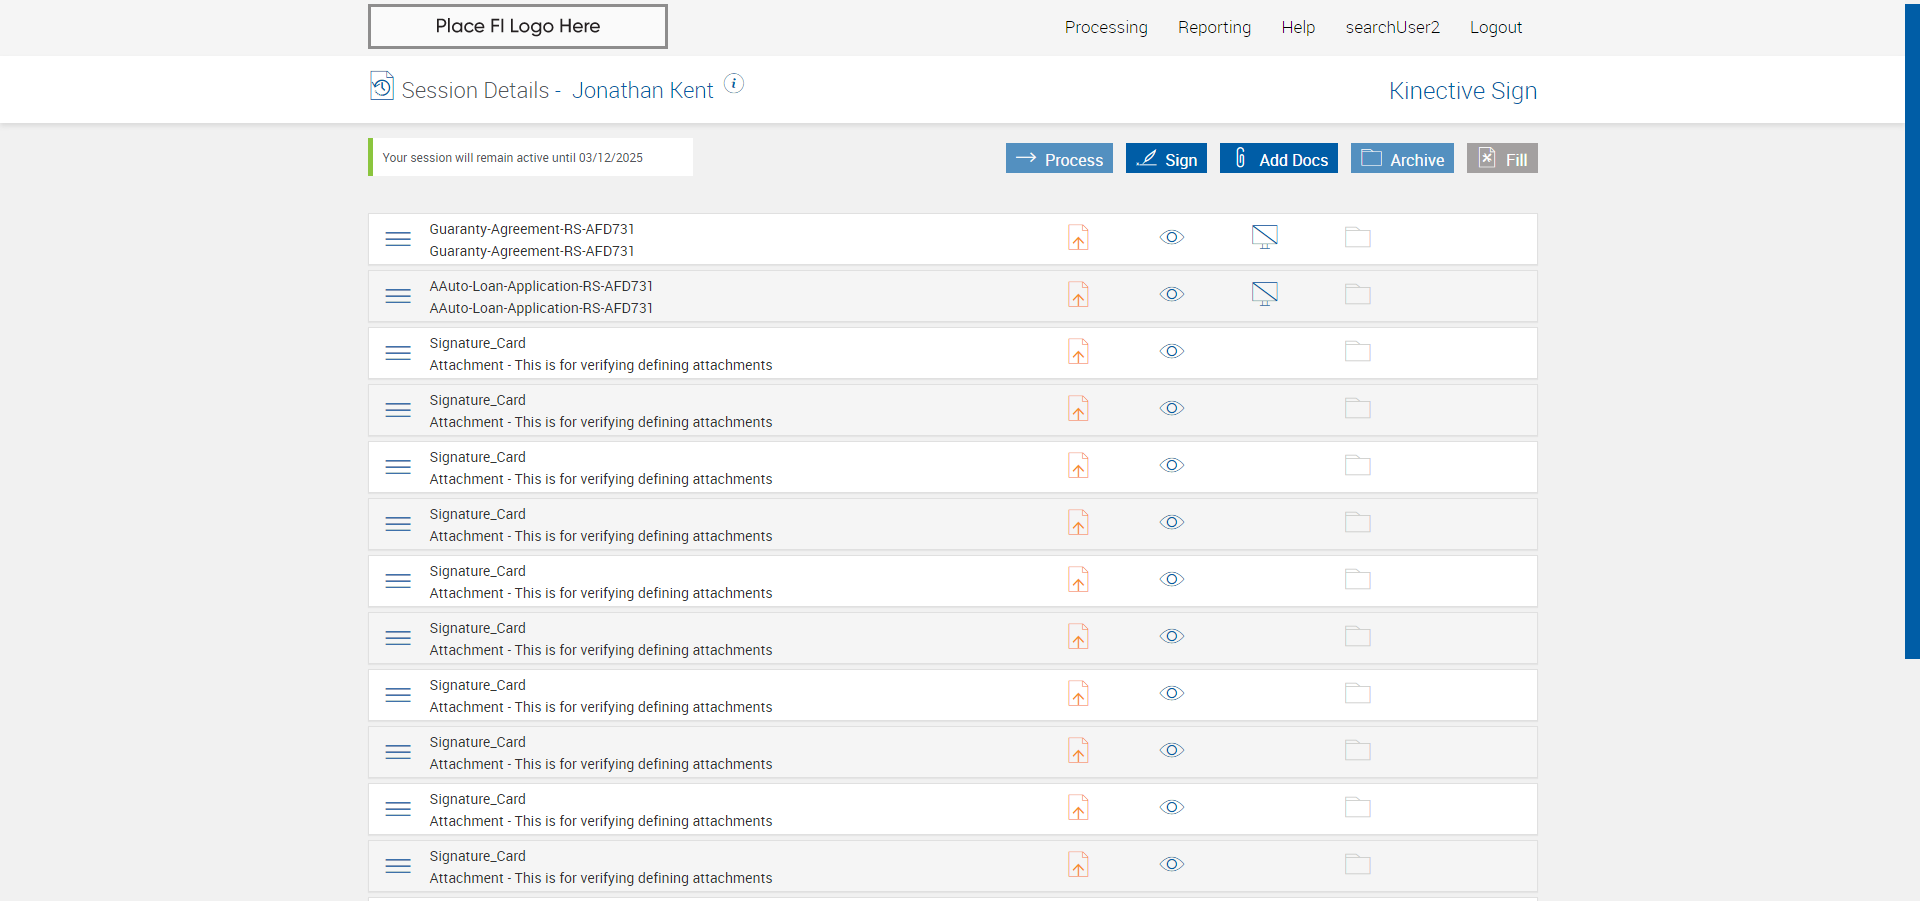Toggle eye preview for AAuto-Loan-Application document

coord(1172,295)
